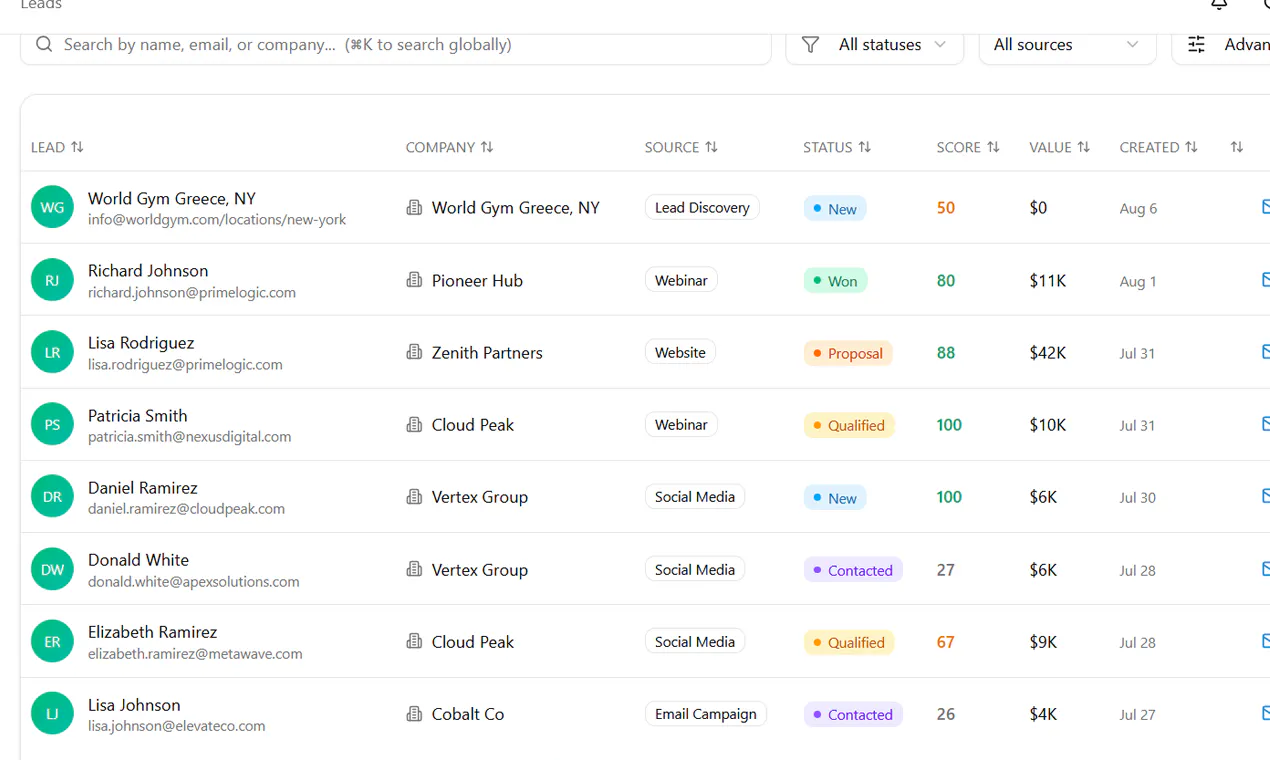The height and width of the screenshot is (760, 1270).
Task: Click the $42K value cell
Action: [1048, 353]
